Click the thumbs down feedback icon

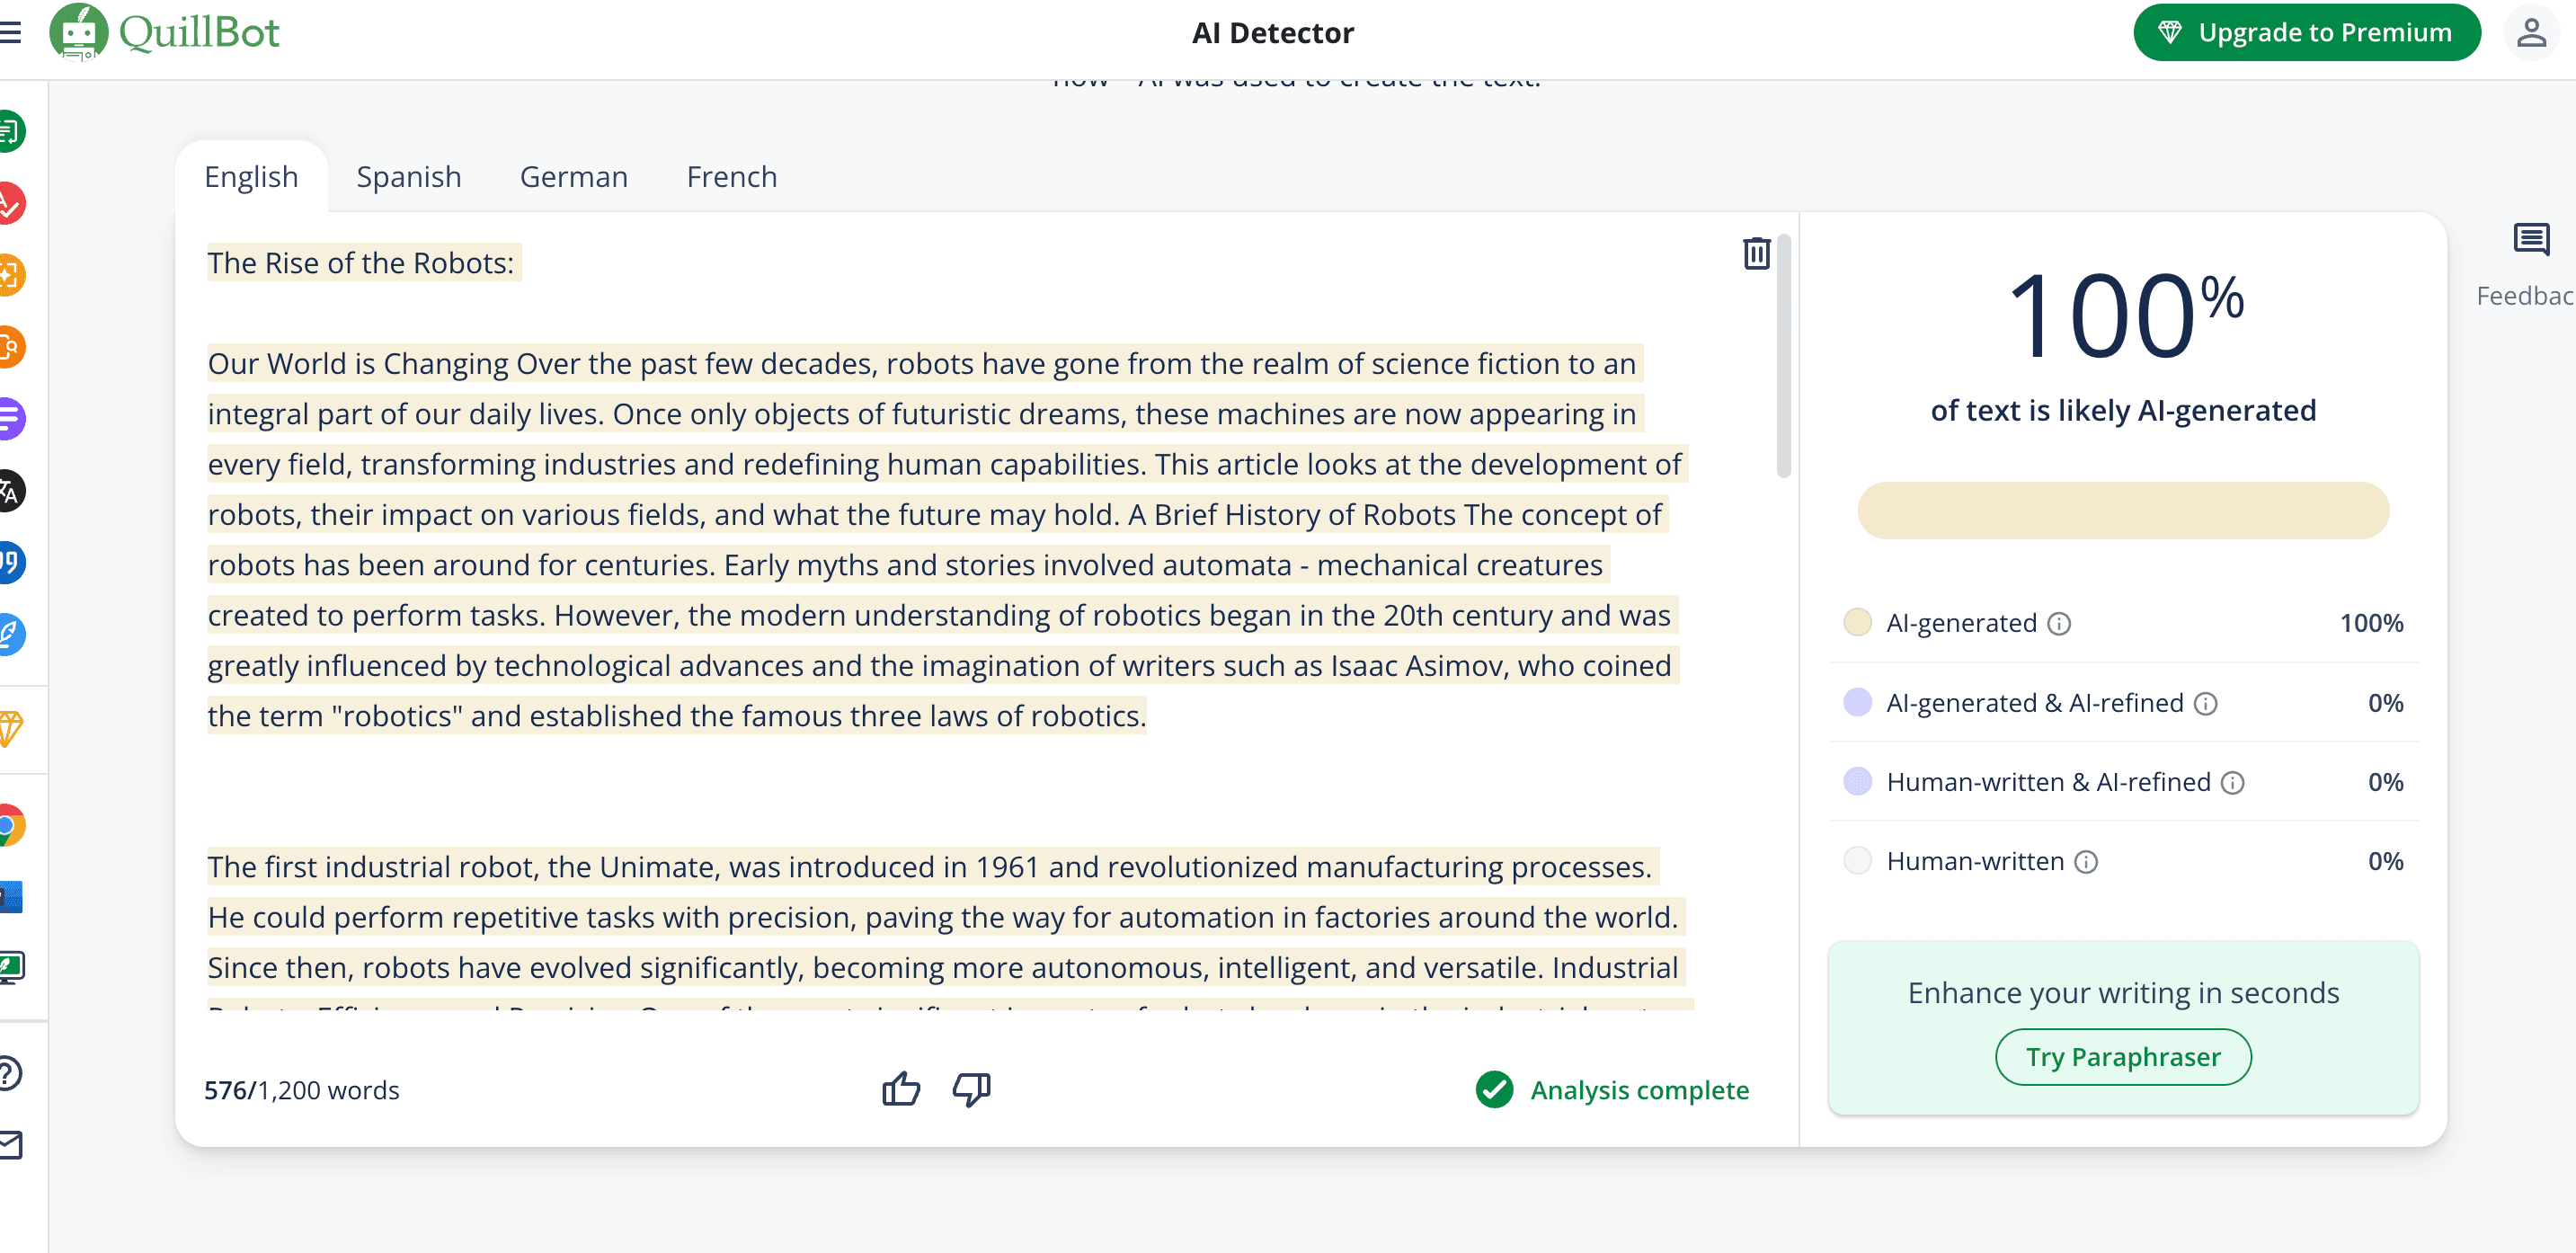971,1089
